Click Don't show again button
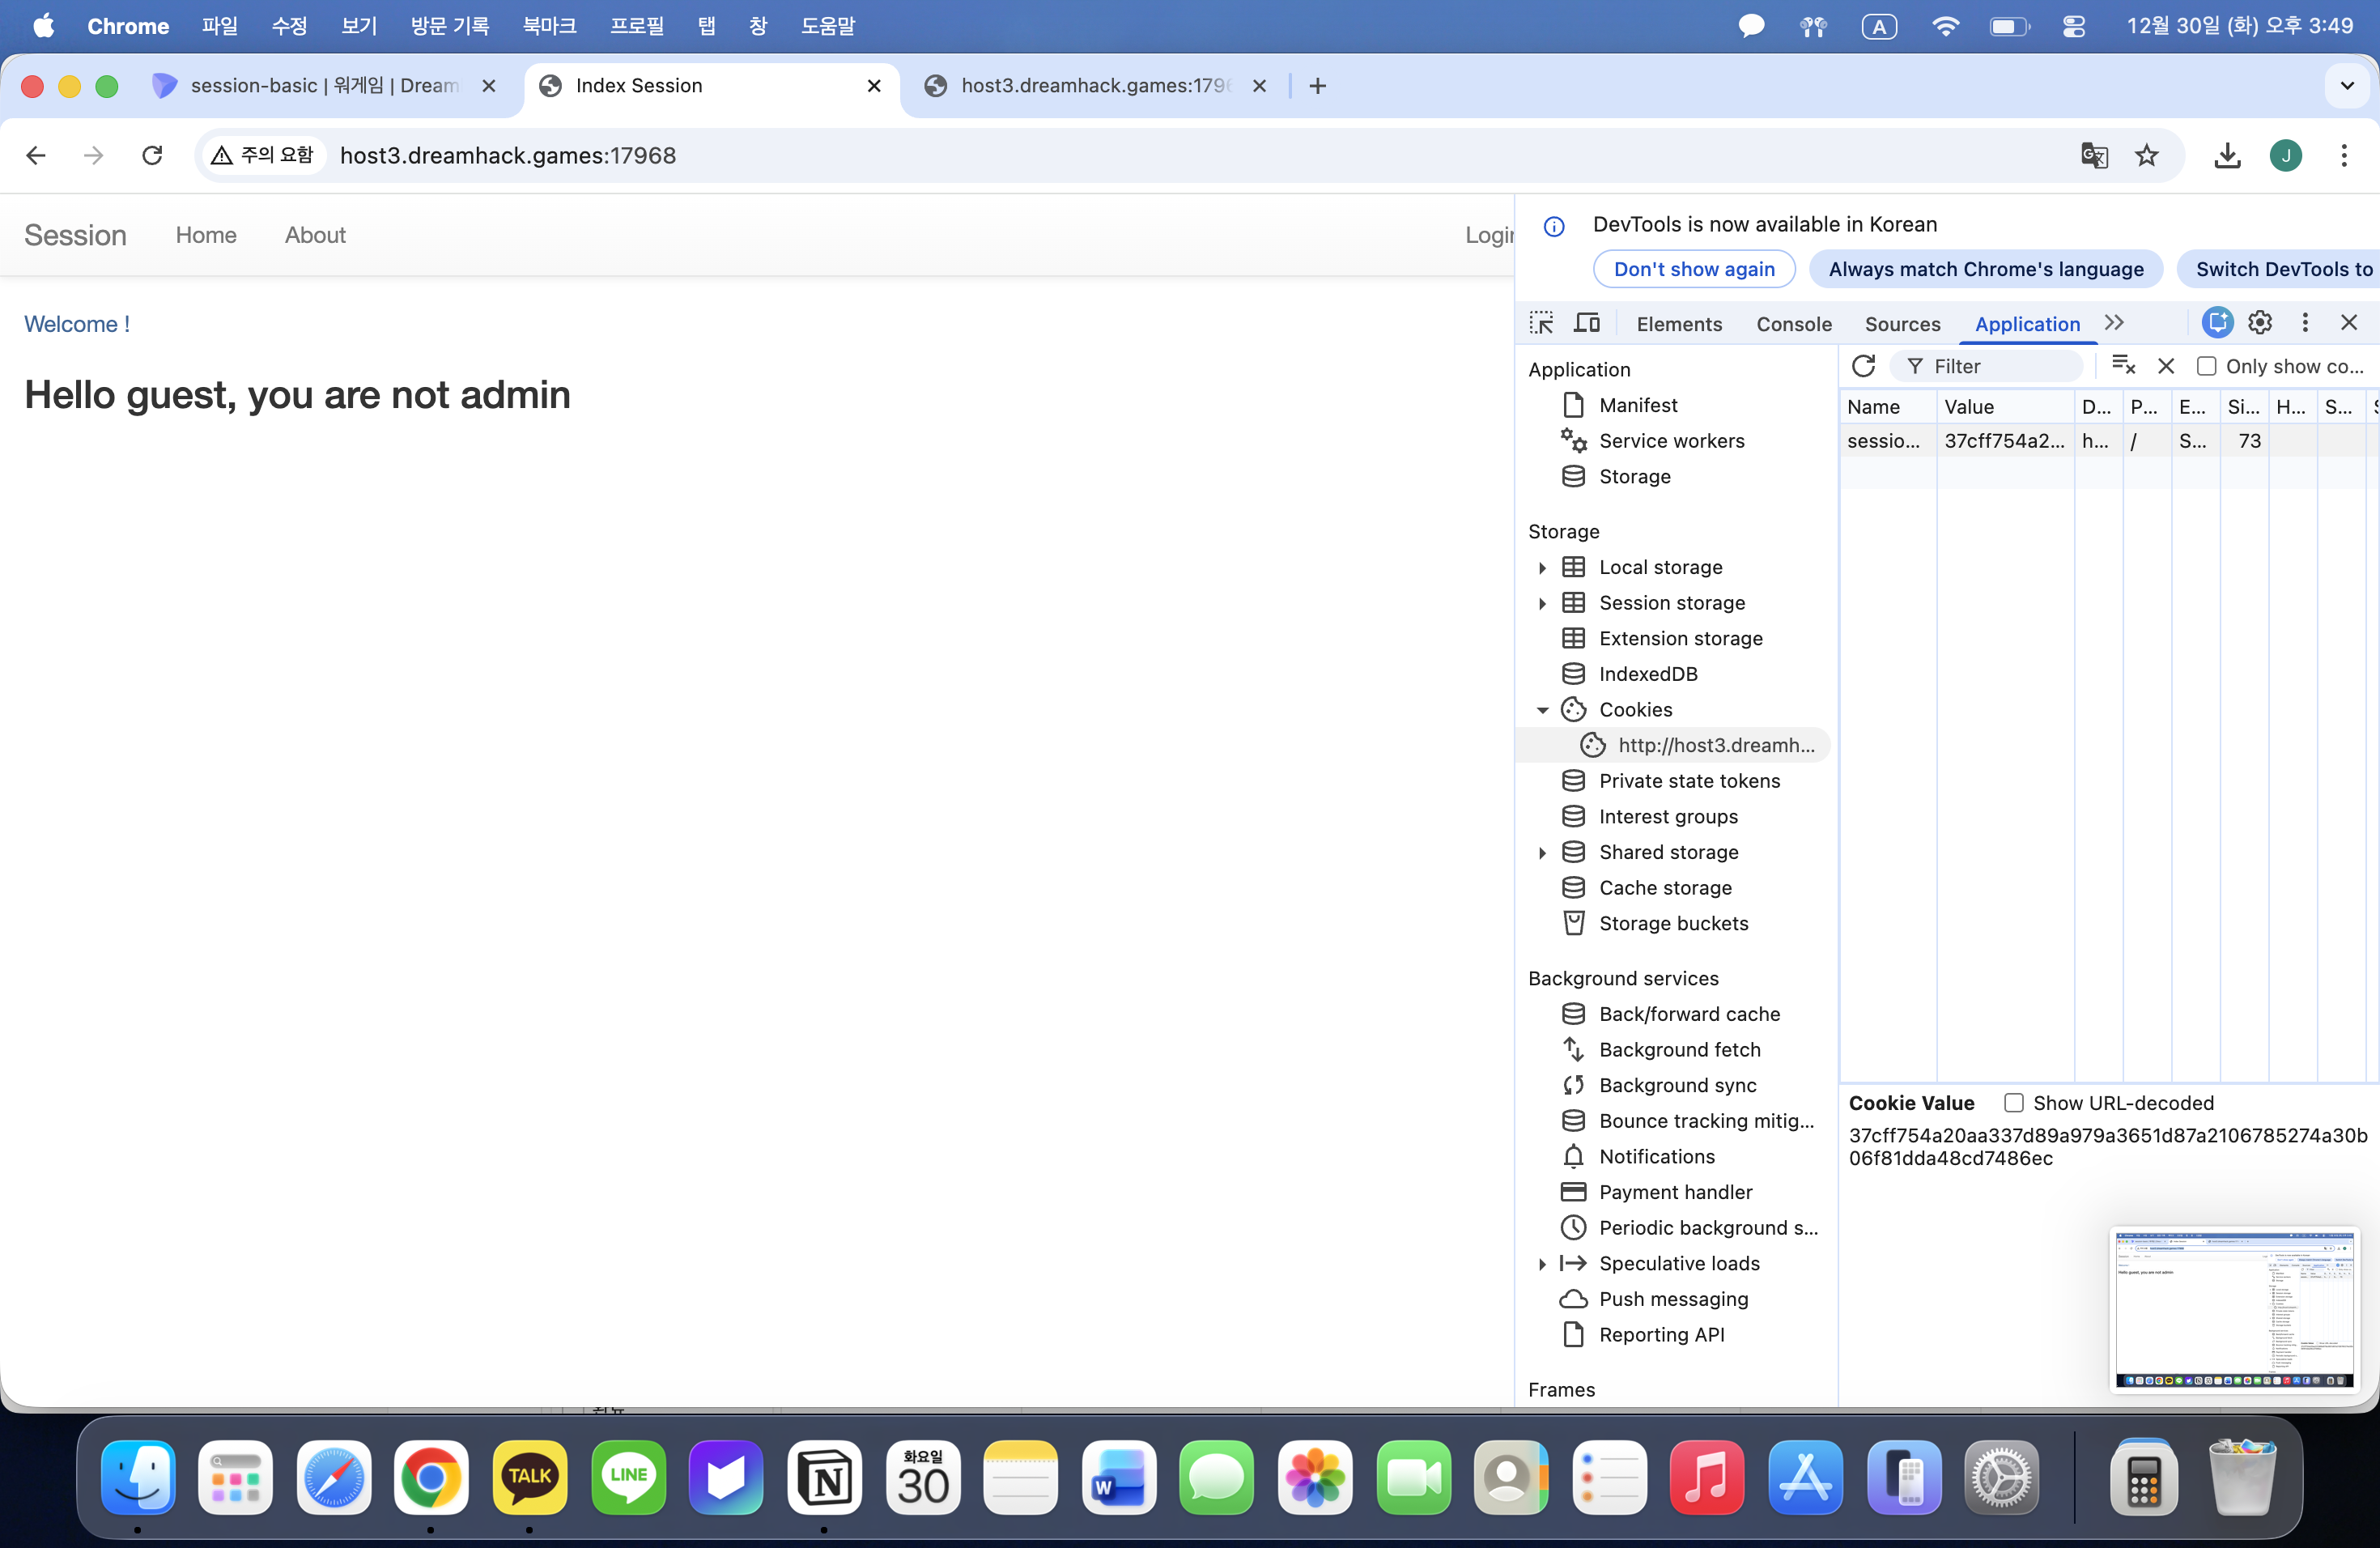The width and height of the screenshot is (2380, 1548). (1693, 269)
